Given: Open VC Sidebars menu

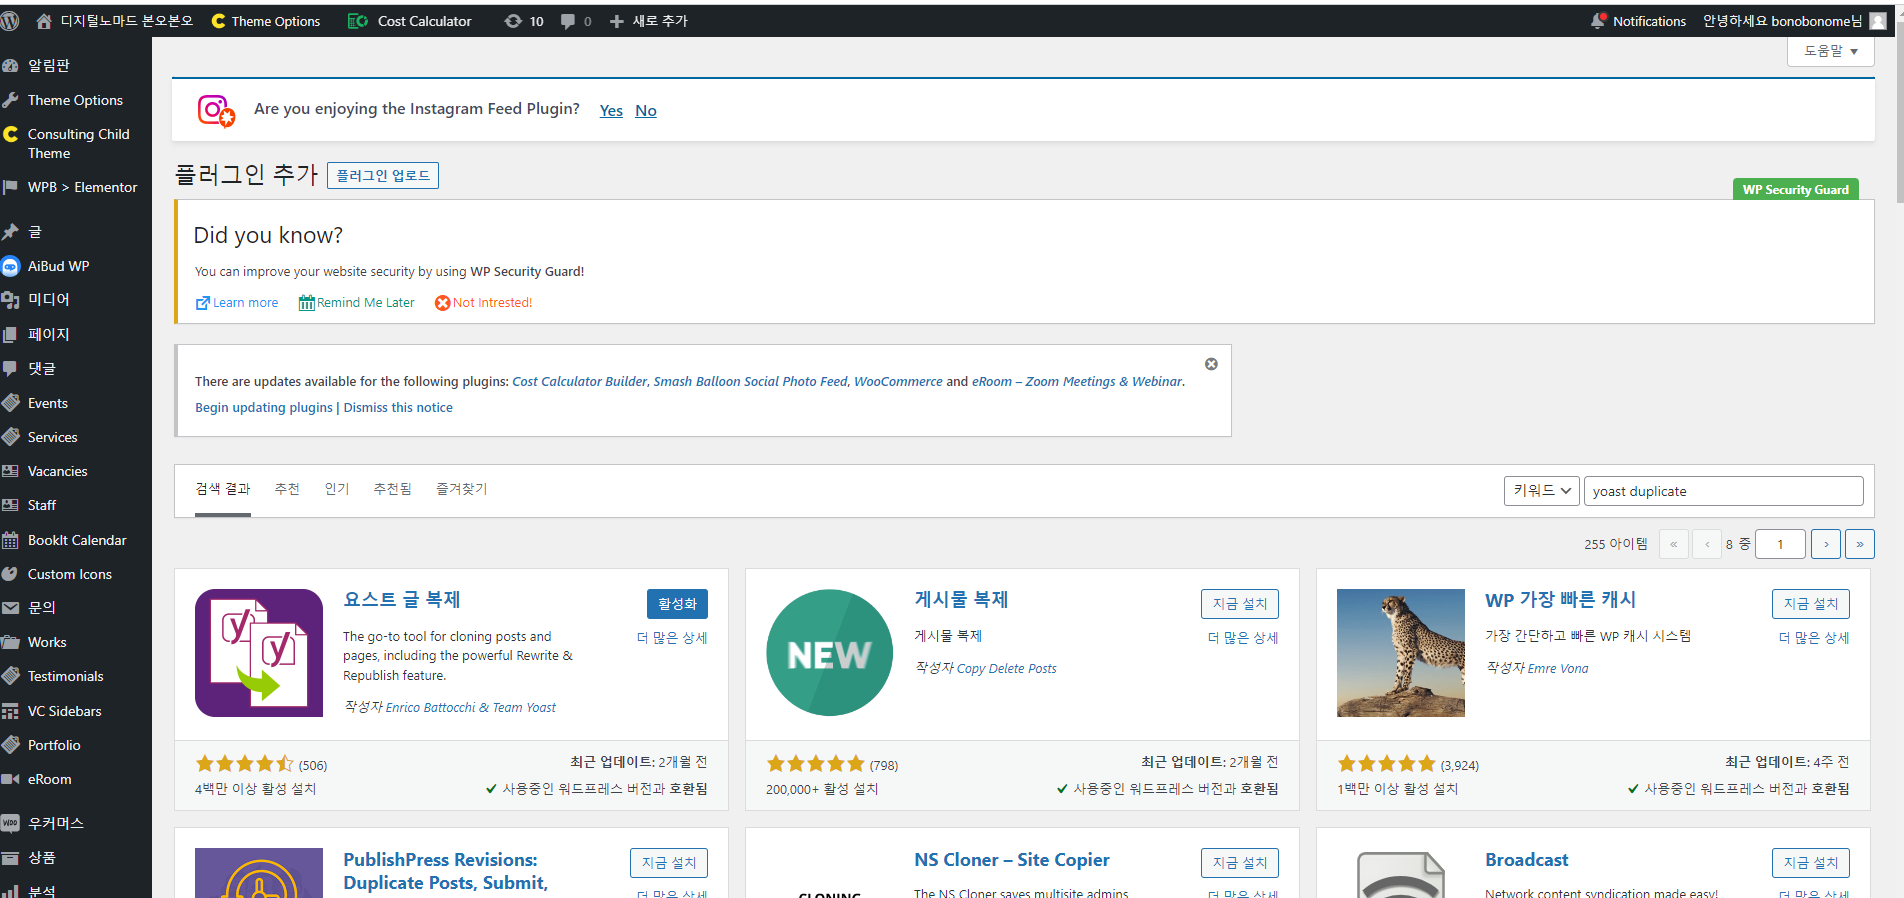Looking at the screenshot, I should [x=64, y=711].
